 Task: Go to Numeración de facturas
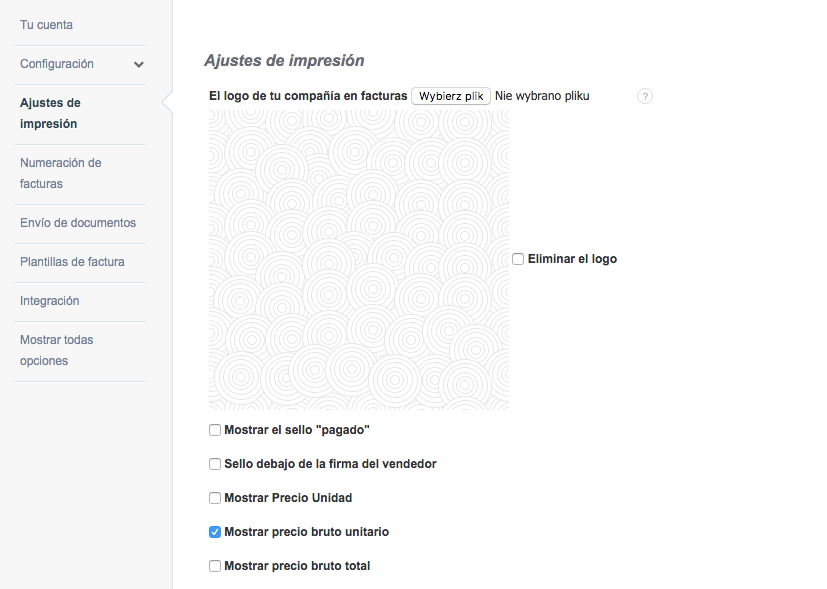60,173
